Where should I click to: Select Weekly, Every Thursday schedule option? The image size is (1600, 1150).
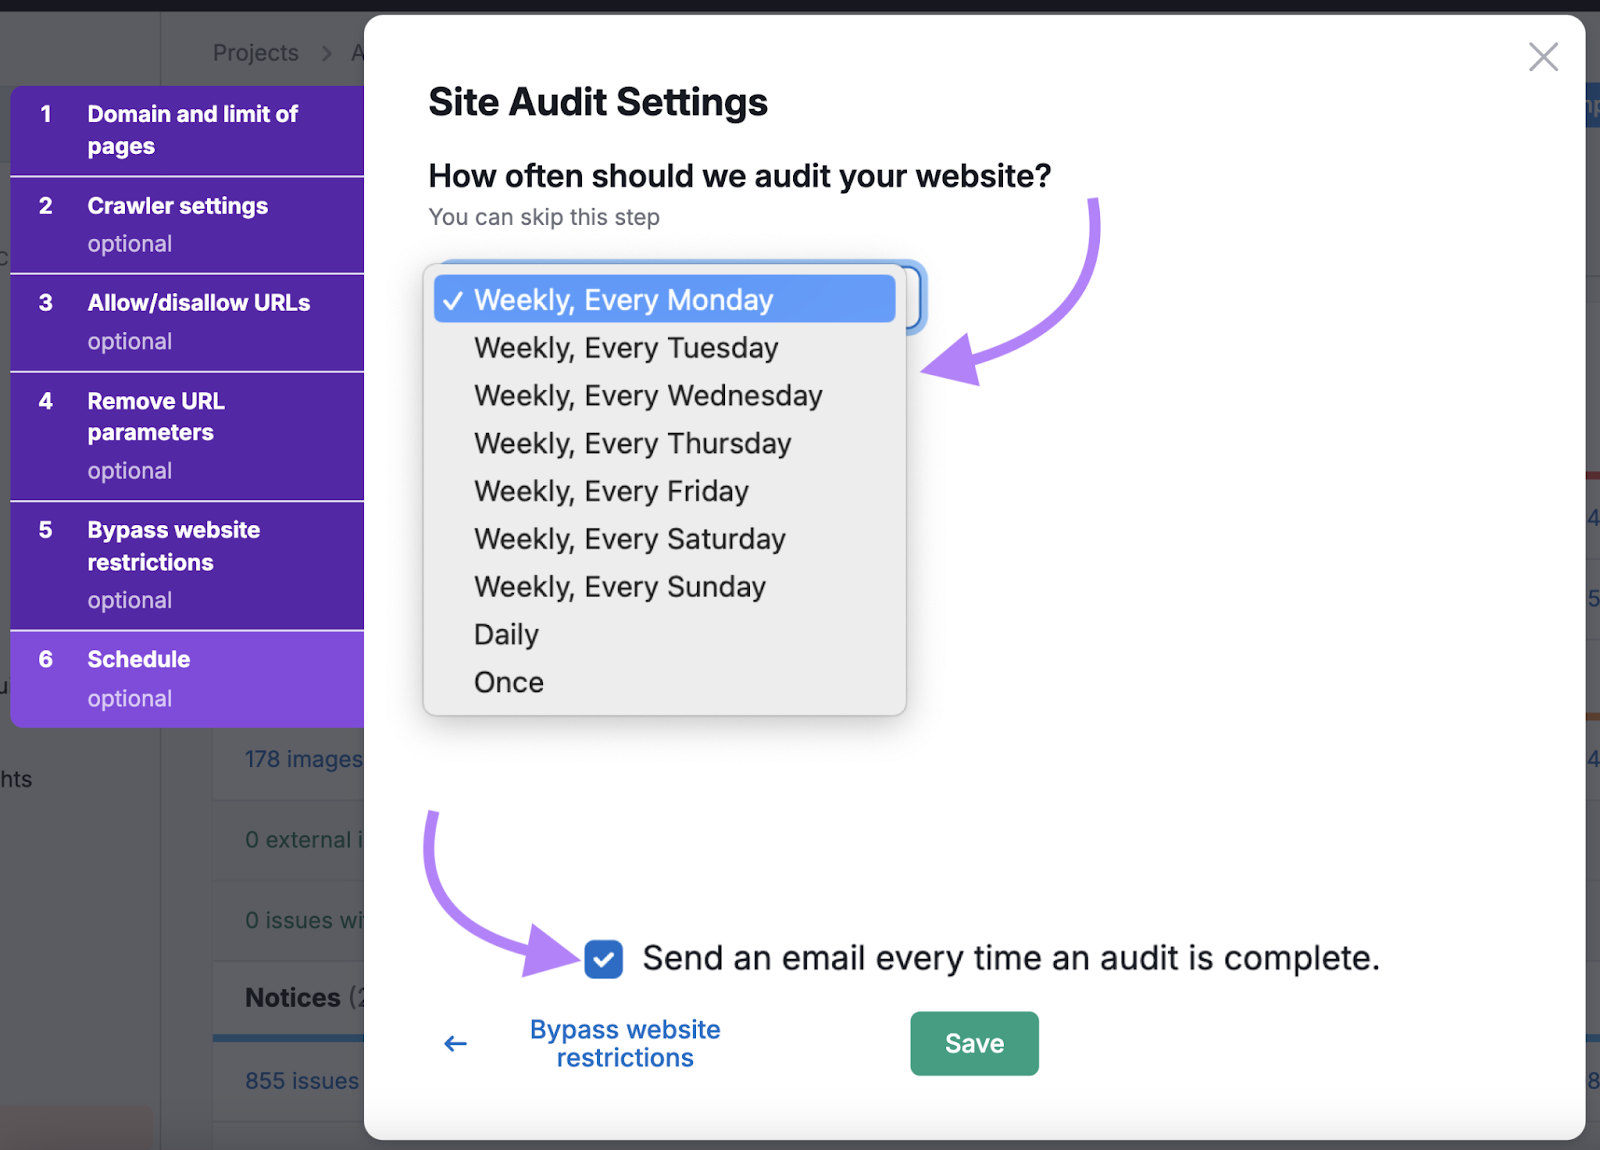(632, 443)
